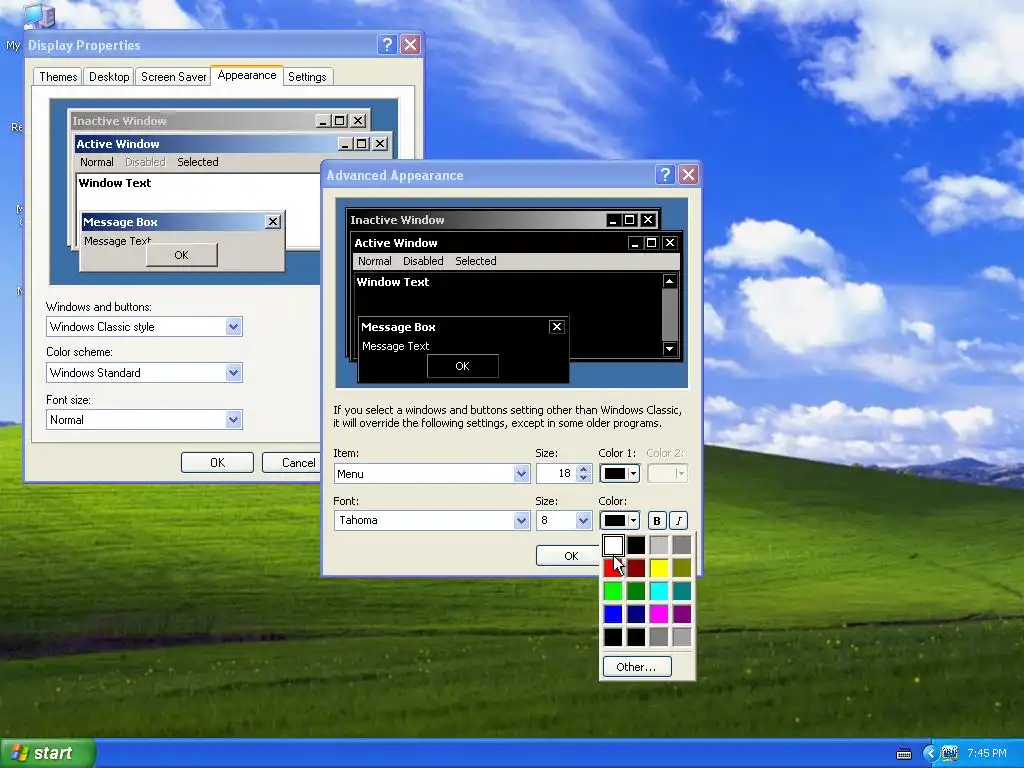This screenshot has width=1024, height=768.
Task: Select the Inactive Window title in the black preview
Action: (x=397, y=220)
